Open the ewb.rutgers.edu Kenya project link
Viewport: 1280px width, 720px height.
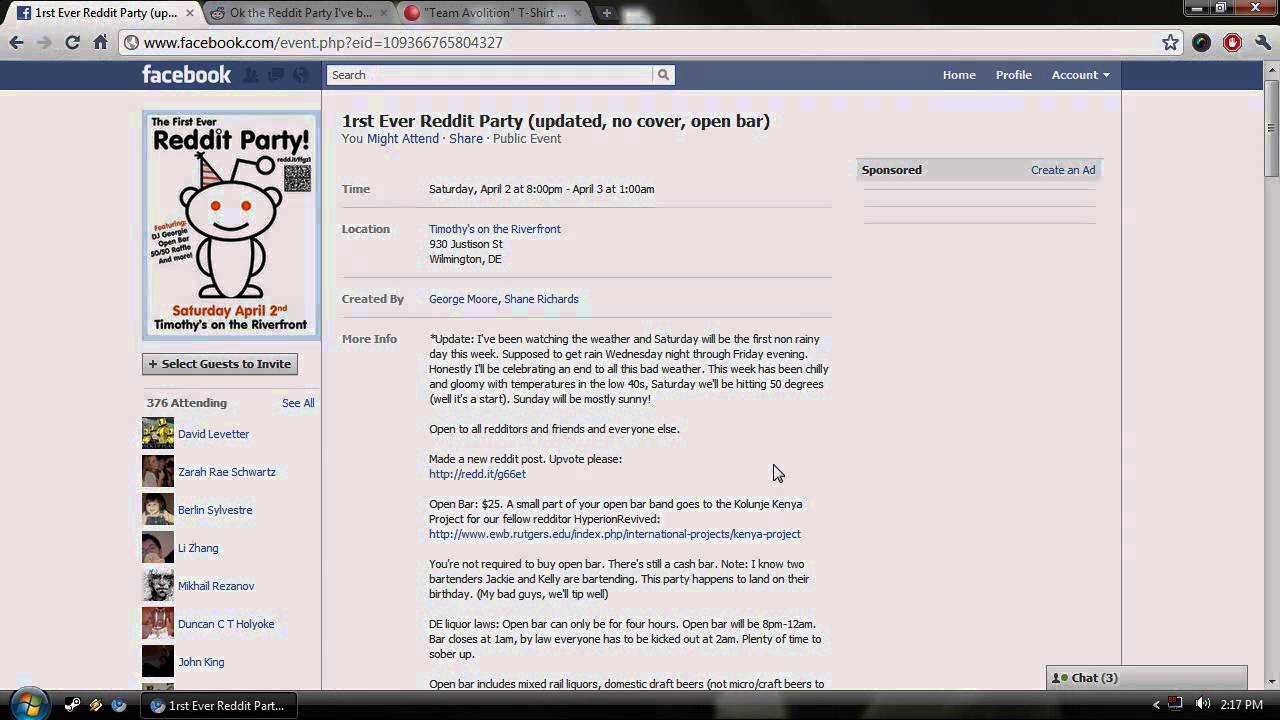[615, 534]
